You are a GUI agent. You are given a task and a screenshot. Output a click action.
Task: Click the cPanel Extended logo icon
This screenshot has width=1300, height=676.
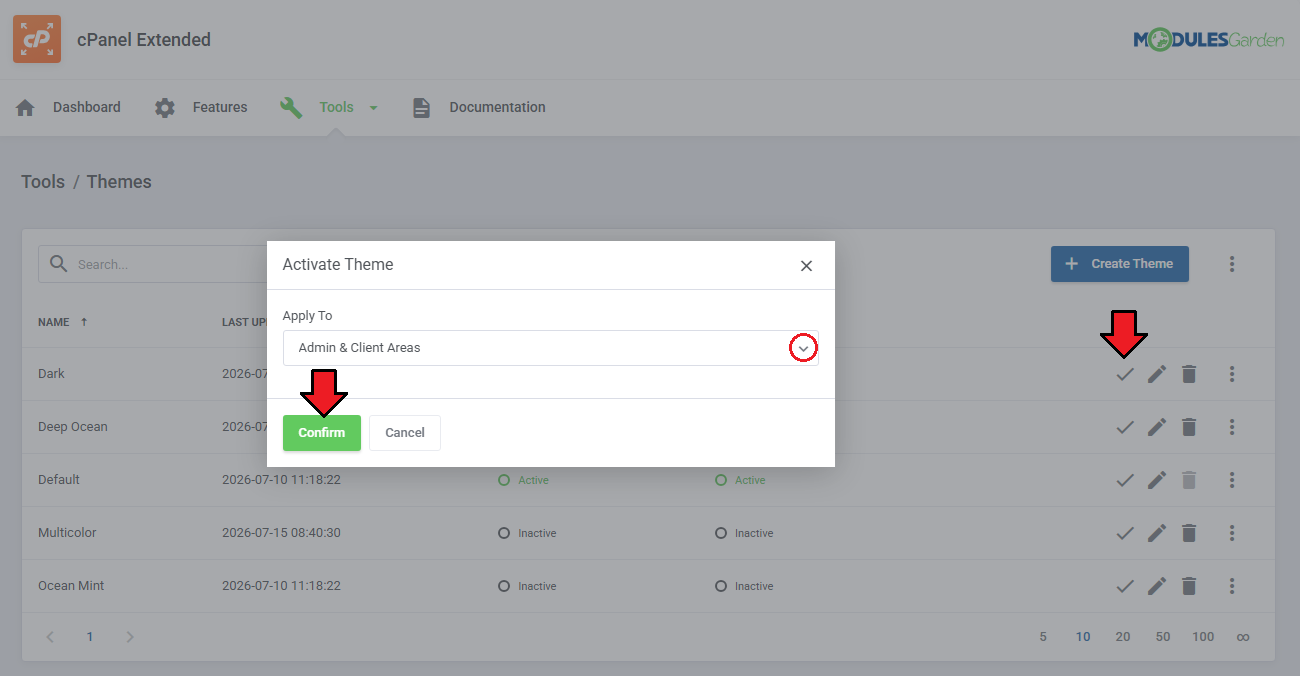coord(37,39)
